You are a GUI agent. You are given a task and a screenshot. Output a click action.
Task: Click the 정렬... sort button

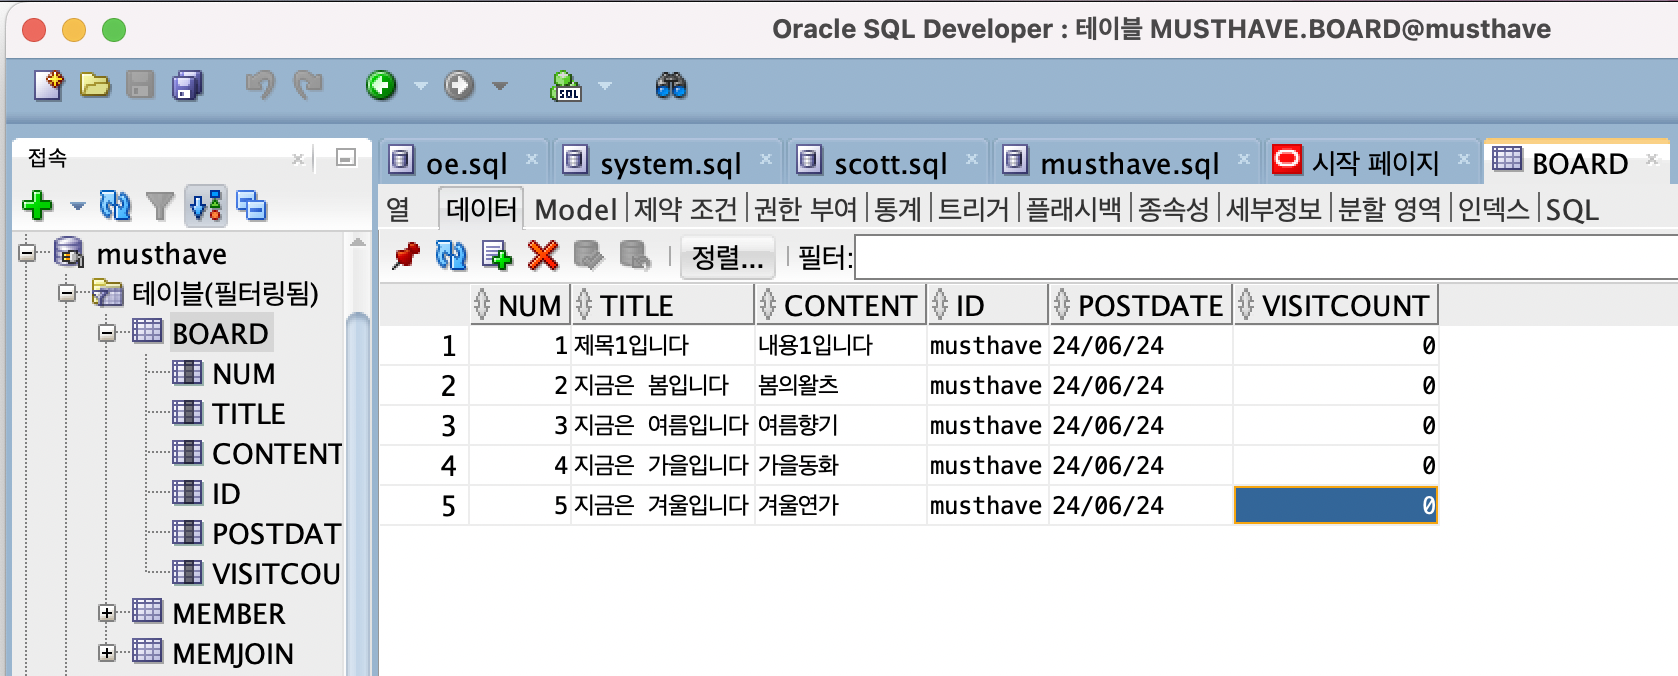click(728, 257)
